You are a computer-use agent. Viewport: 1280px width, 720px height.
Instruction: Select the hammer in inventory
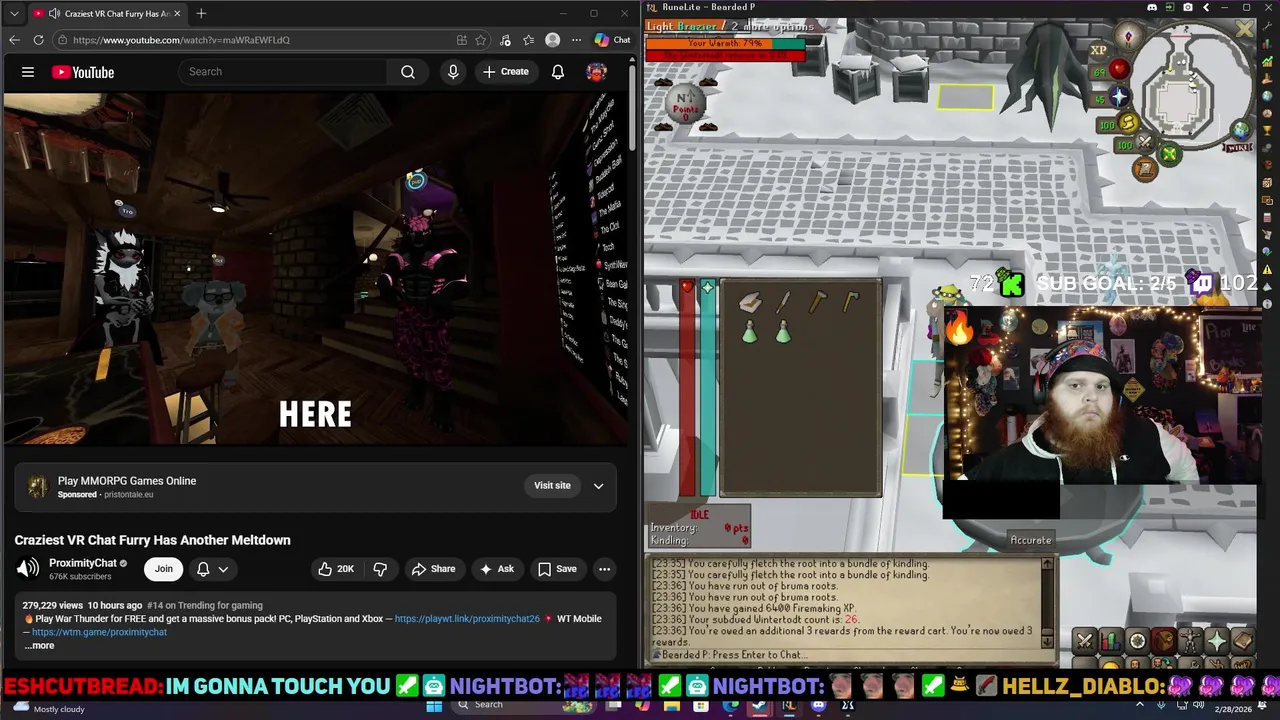click(818, 302)
